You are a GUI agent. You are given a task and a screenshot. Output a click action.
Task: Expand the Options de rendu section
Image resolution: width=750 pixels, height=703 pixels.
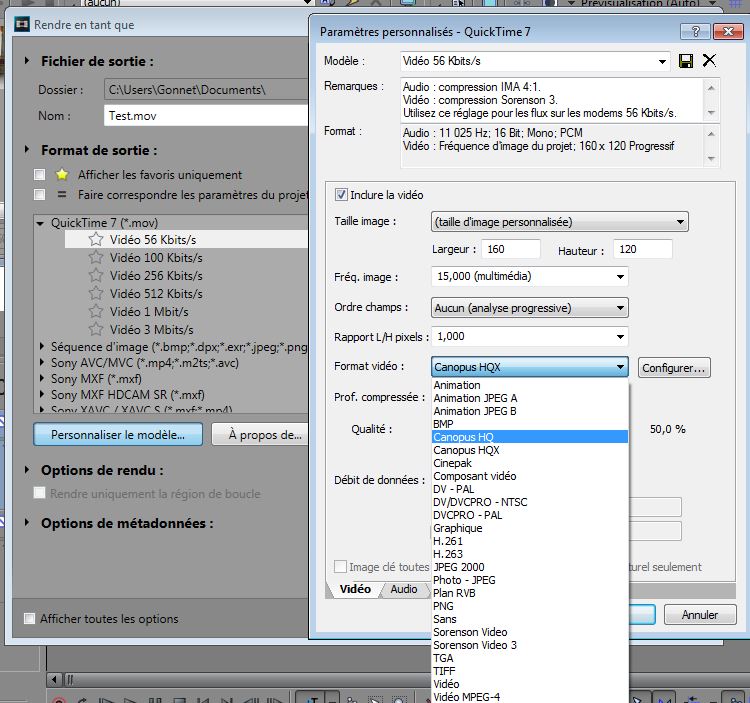coord(27,470)
